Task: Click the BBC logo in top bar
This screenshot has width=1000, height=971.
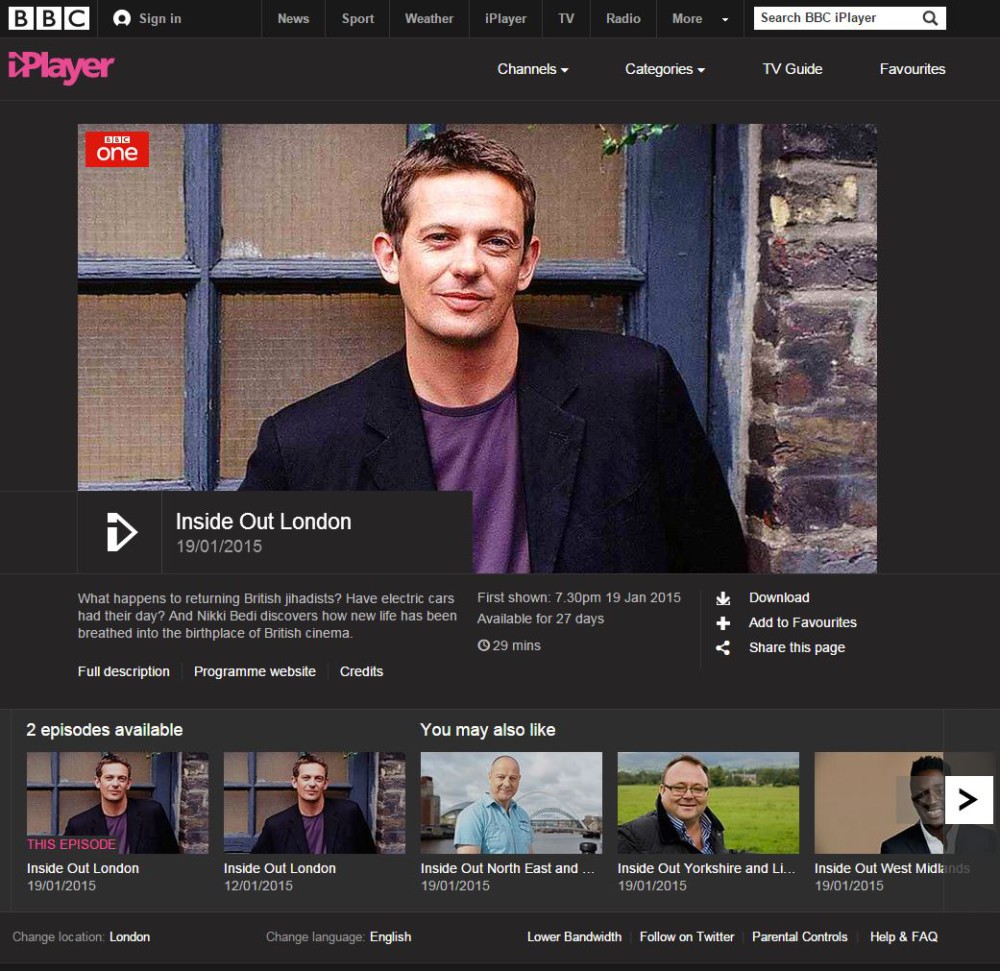Action: tap(49, 18)
